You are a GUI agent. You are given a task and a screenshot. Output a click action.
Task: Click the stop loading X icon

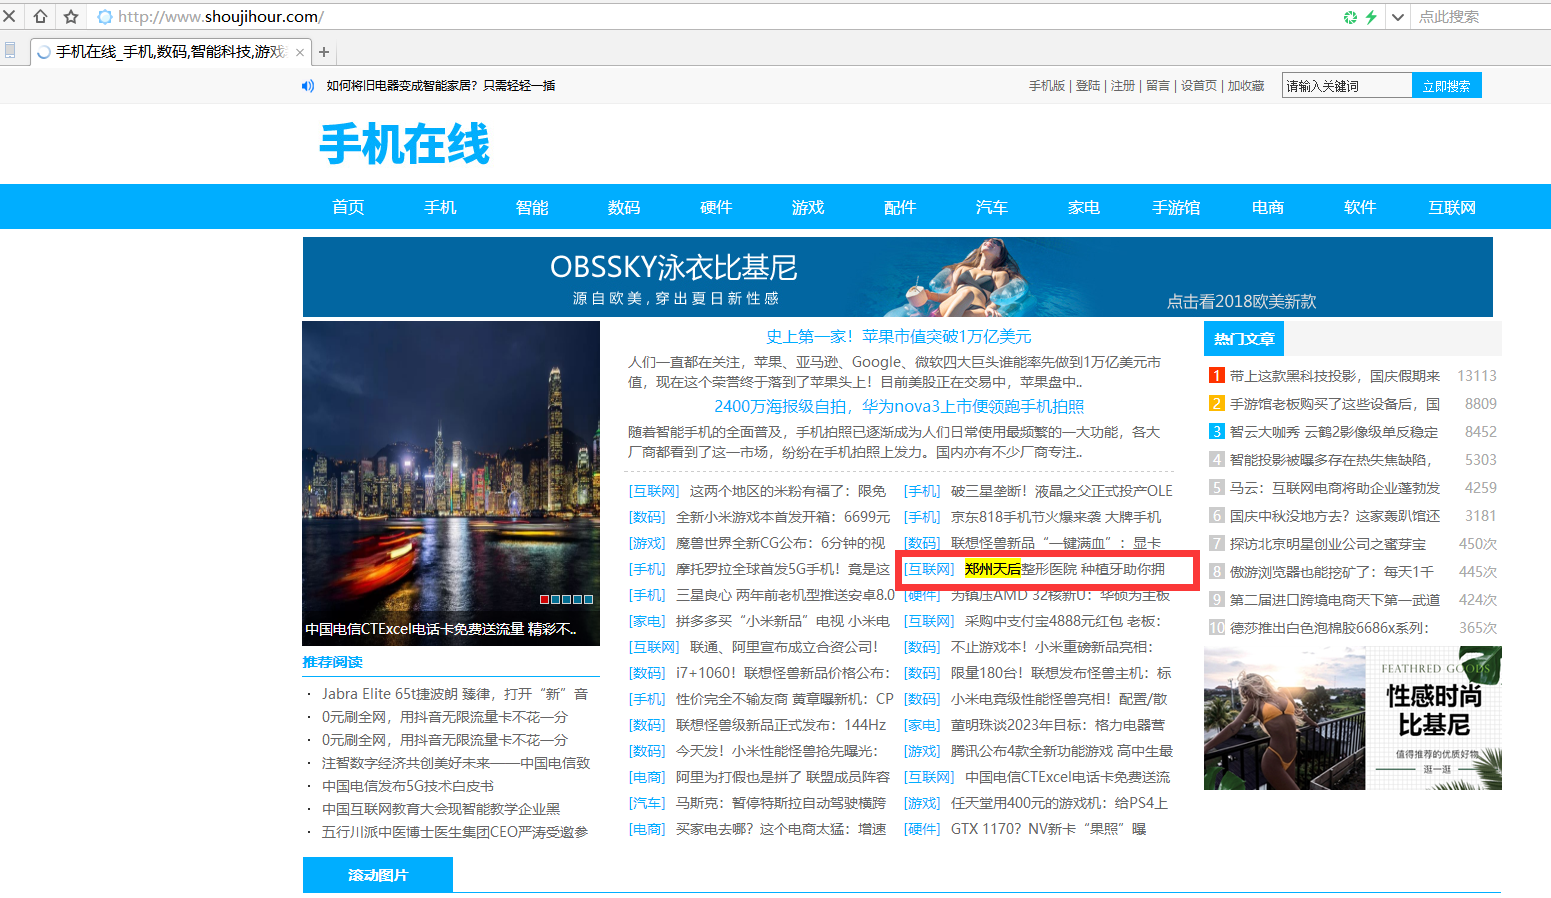click(10, 16)
